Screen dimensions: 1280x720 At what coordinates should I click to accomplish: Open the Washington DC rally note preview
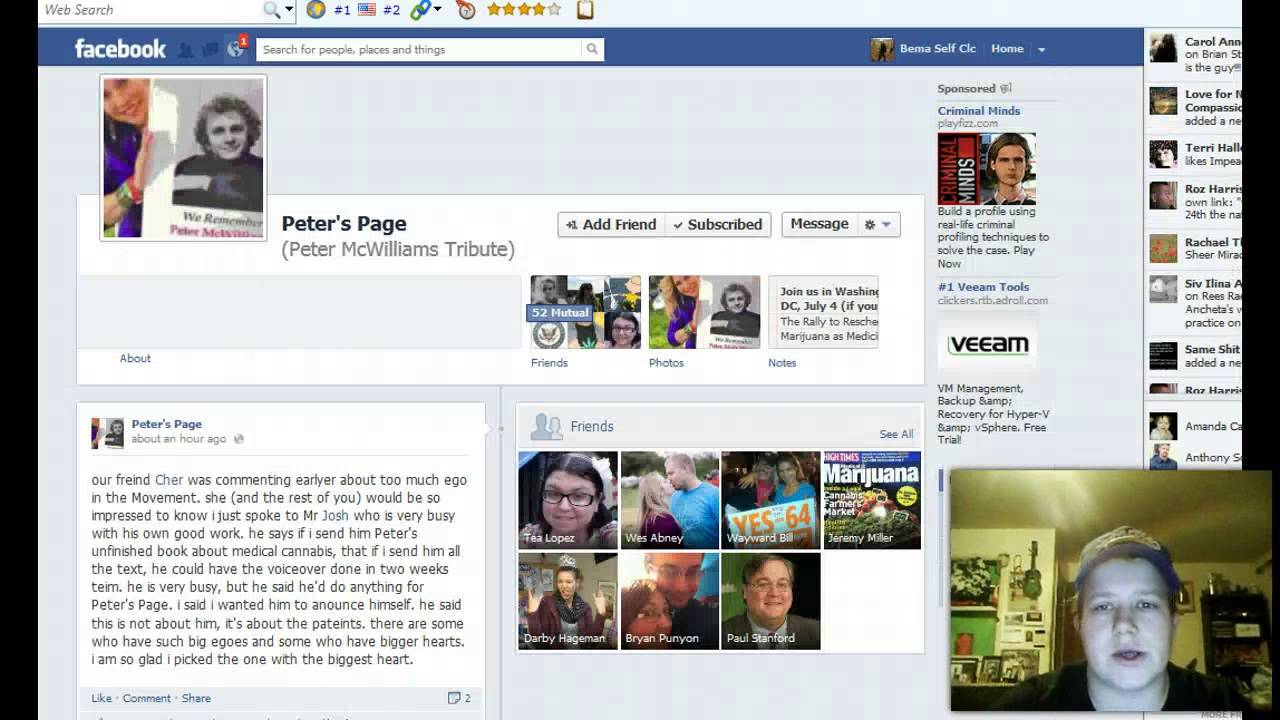coord(823,312)
